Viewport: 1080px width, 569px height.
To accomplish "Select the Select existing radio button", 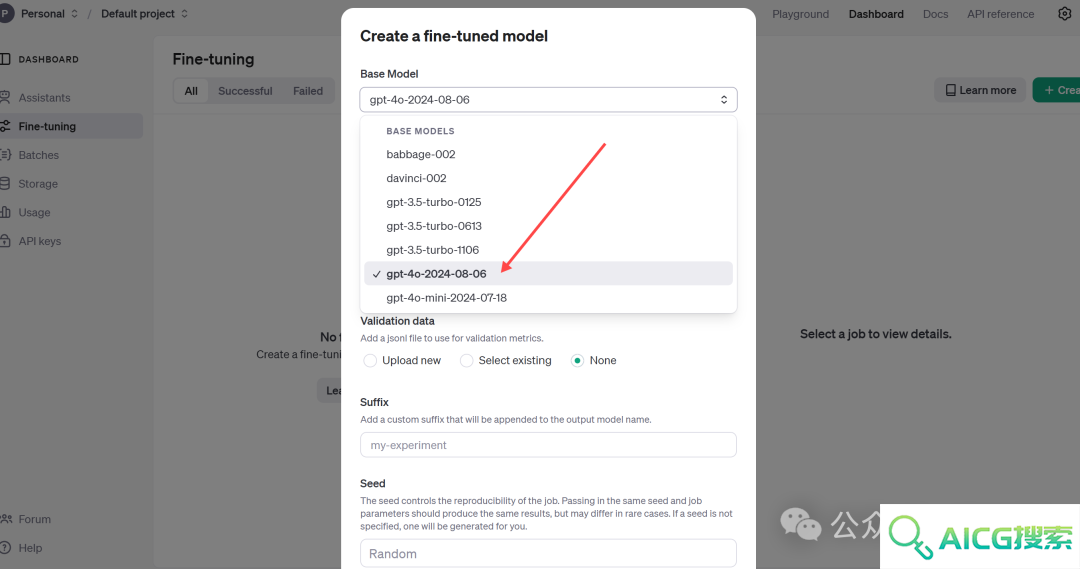I will click(466, 360).
